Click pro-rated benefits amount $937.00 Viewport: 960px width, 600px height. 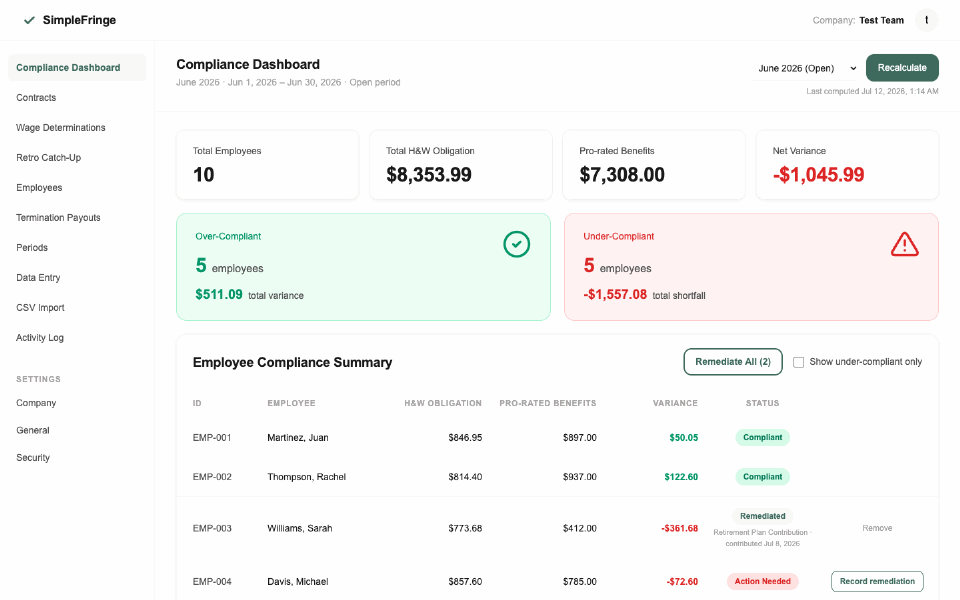click(x=579, y=477)
